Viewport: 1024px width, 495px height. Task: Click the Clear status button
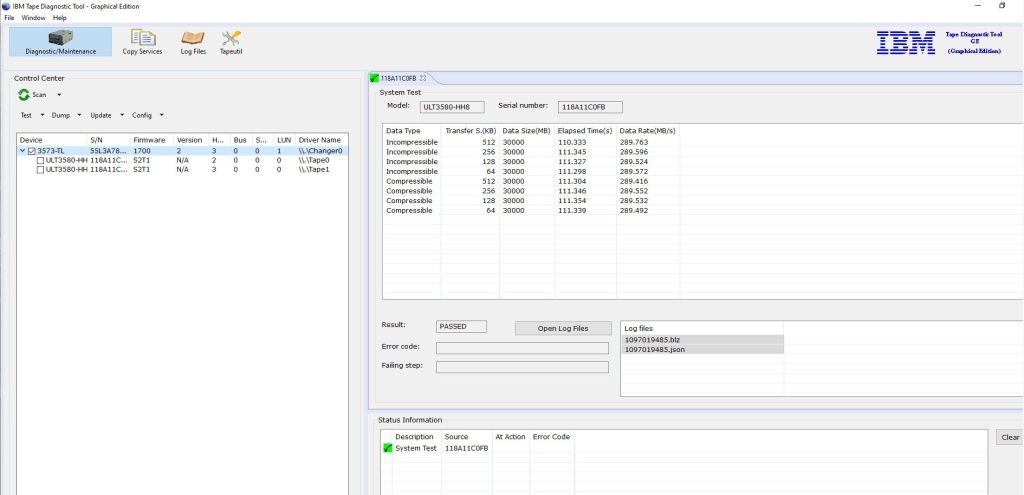tap(1010, 438)
